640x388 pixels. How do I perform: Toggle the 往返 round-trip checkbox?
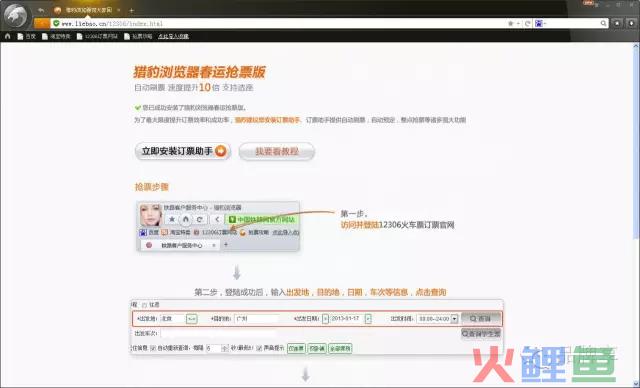click(x=144, y=305)
